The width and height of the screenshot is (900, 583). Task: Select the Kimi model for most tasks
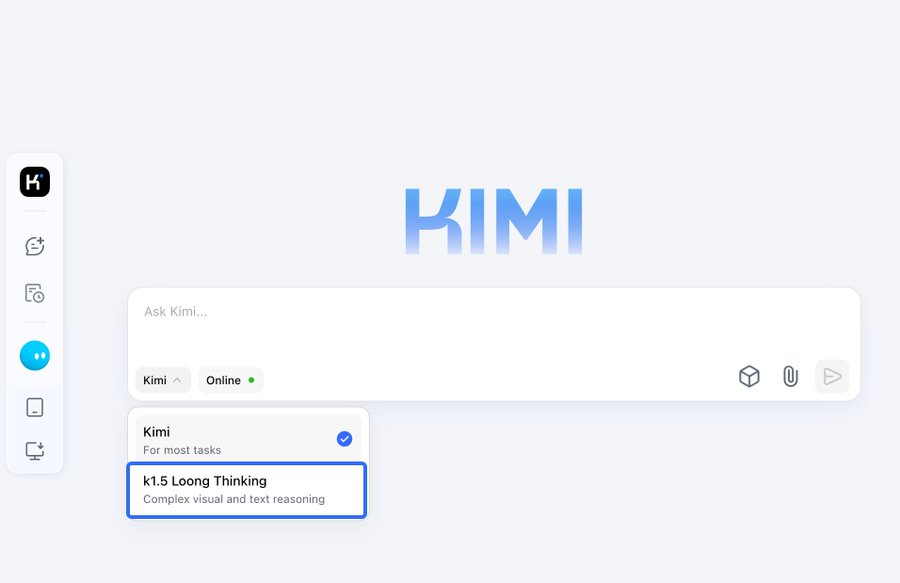coord(248,440)
